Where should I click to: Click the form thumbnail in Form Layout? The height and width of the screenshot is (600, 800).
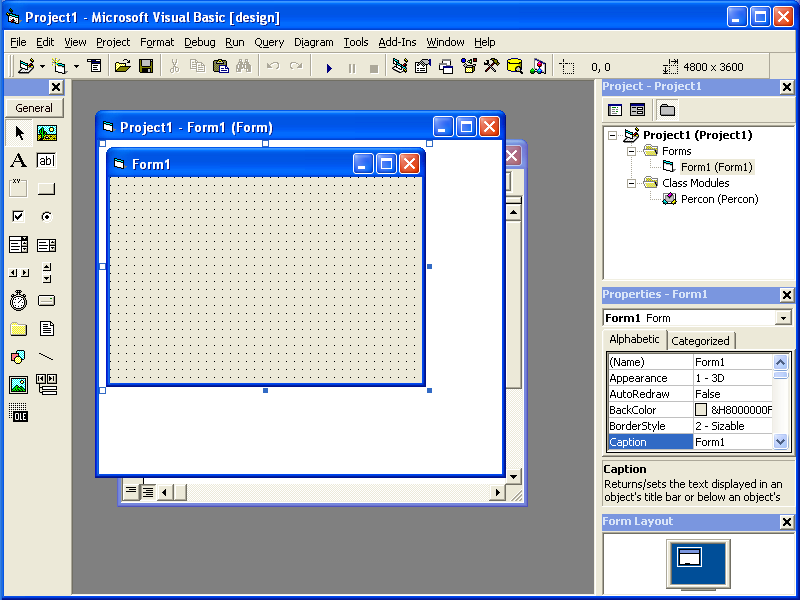[689, 557]
